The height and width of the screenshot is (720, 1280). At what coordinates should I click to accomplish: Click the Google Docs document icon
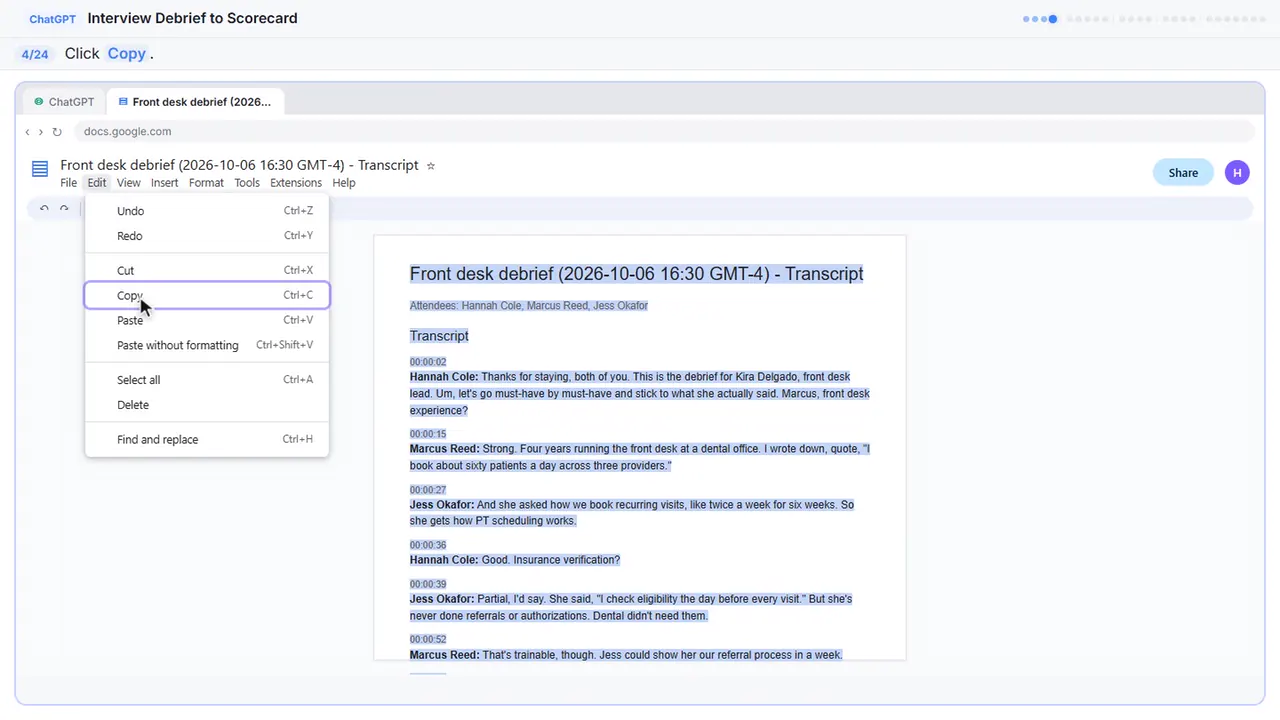[40, 169]
